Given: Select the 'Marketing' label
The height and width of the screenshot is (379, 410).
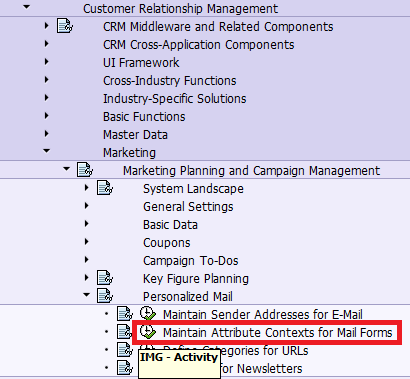Looking at the screenshot, I should pos(129,153).
